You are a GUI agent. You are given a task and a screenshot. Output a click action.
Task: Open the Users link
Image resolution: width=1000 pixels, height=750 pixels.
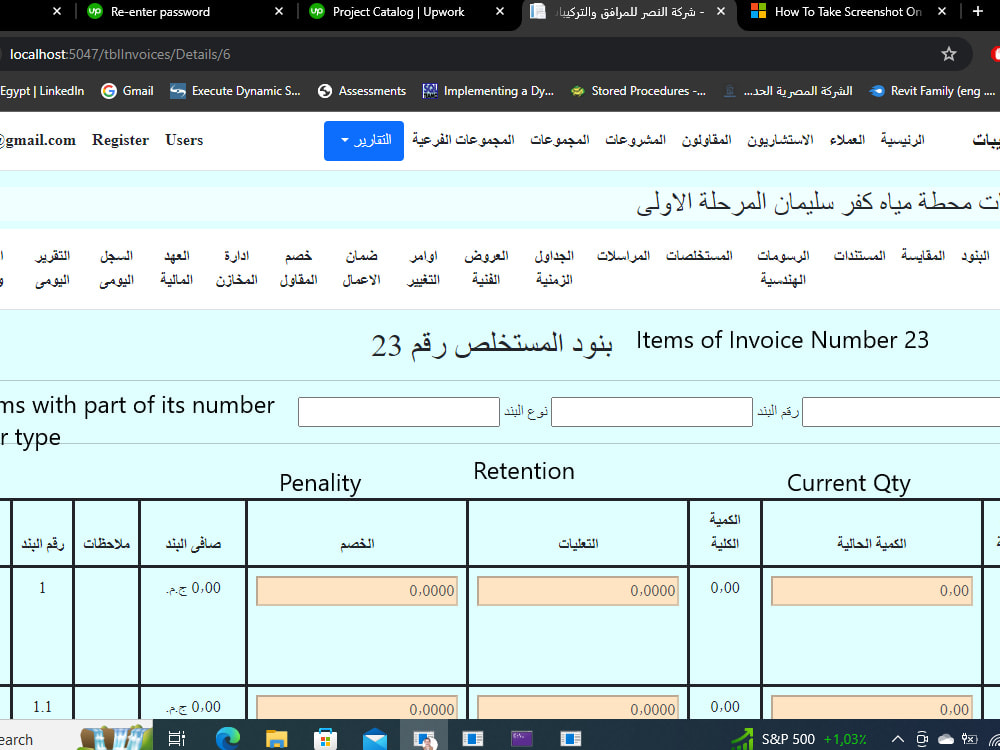184,140
